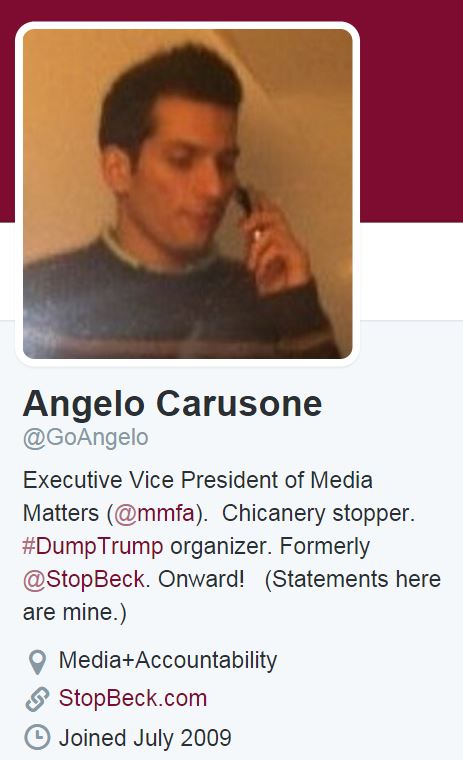Click the chain link icon
The height and width of the screenshot is (760, 463).
37,699
